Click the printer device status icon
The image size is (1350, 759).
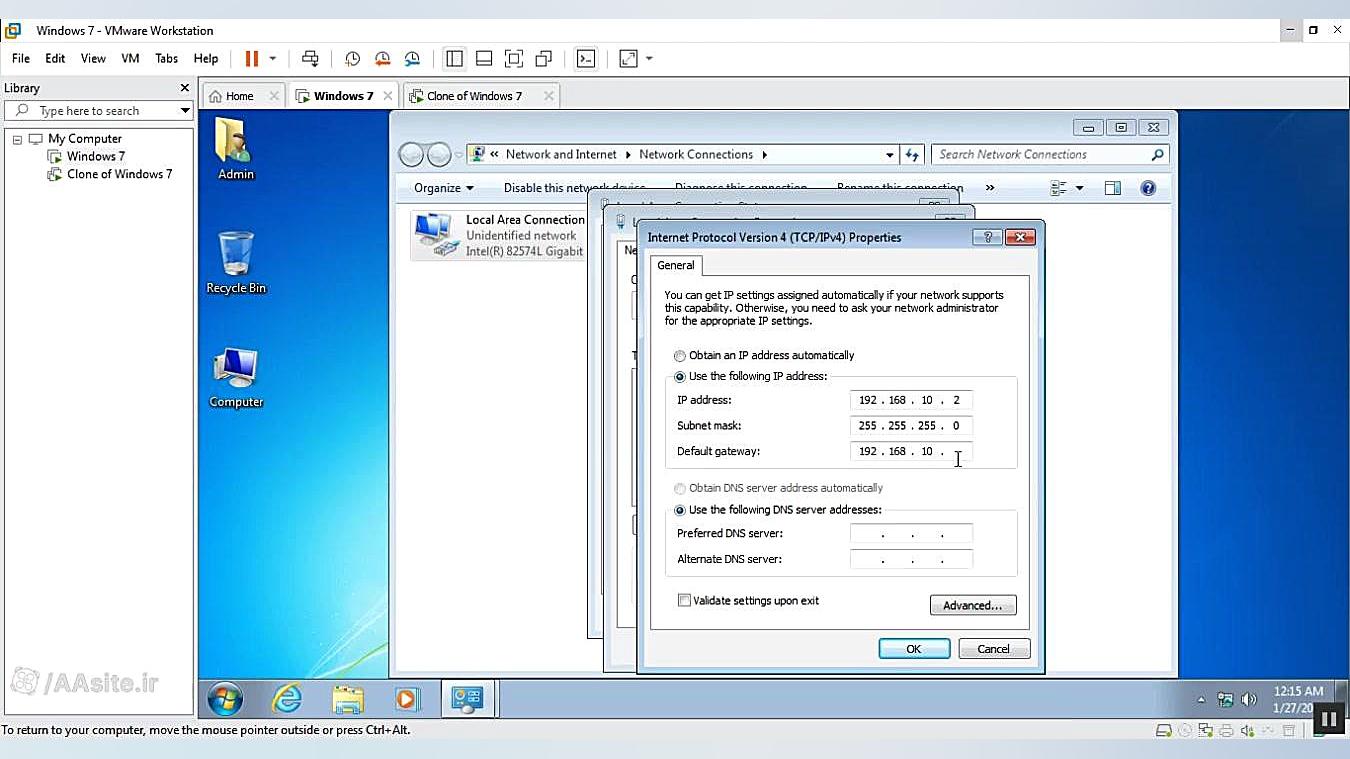[x=1227, y=731]
